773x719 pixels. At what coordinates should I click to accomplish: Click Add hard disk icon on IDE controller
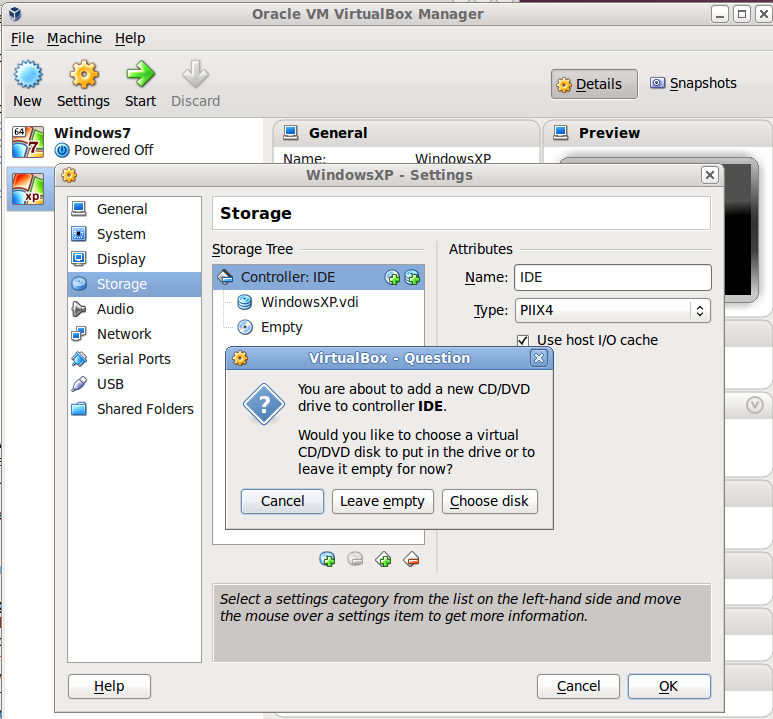click(412, 278)
